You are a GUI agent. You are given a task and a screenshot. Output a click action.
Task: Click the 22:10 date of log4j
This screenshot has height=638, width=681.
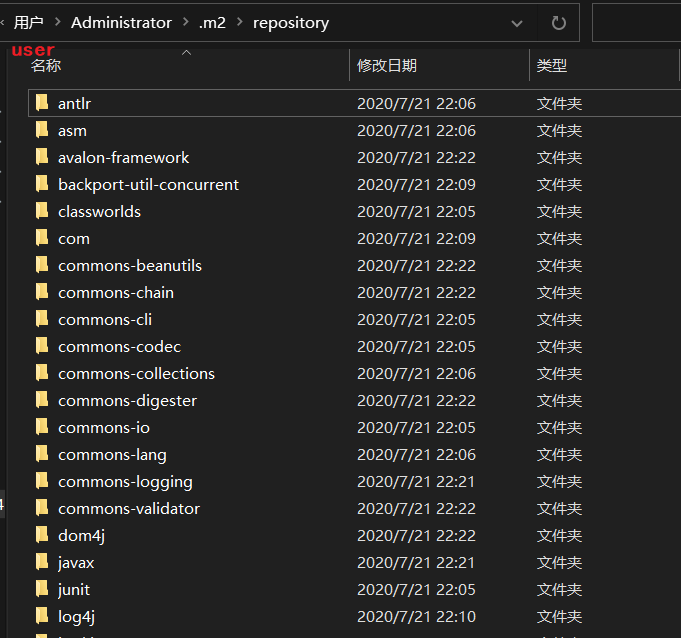pos(417,617)
